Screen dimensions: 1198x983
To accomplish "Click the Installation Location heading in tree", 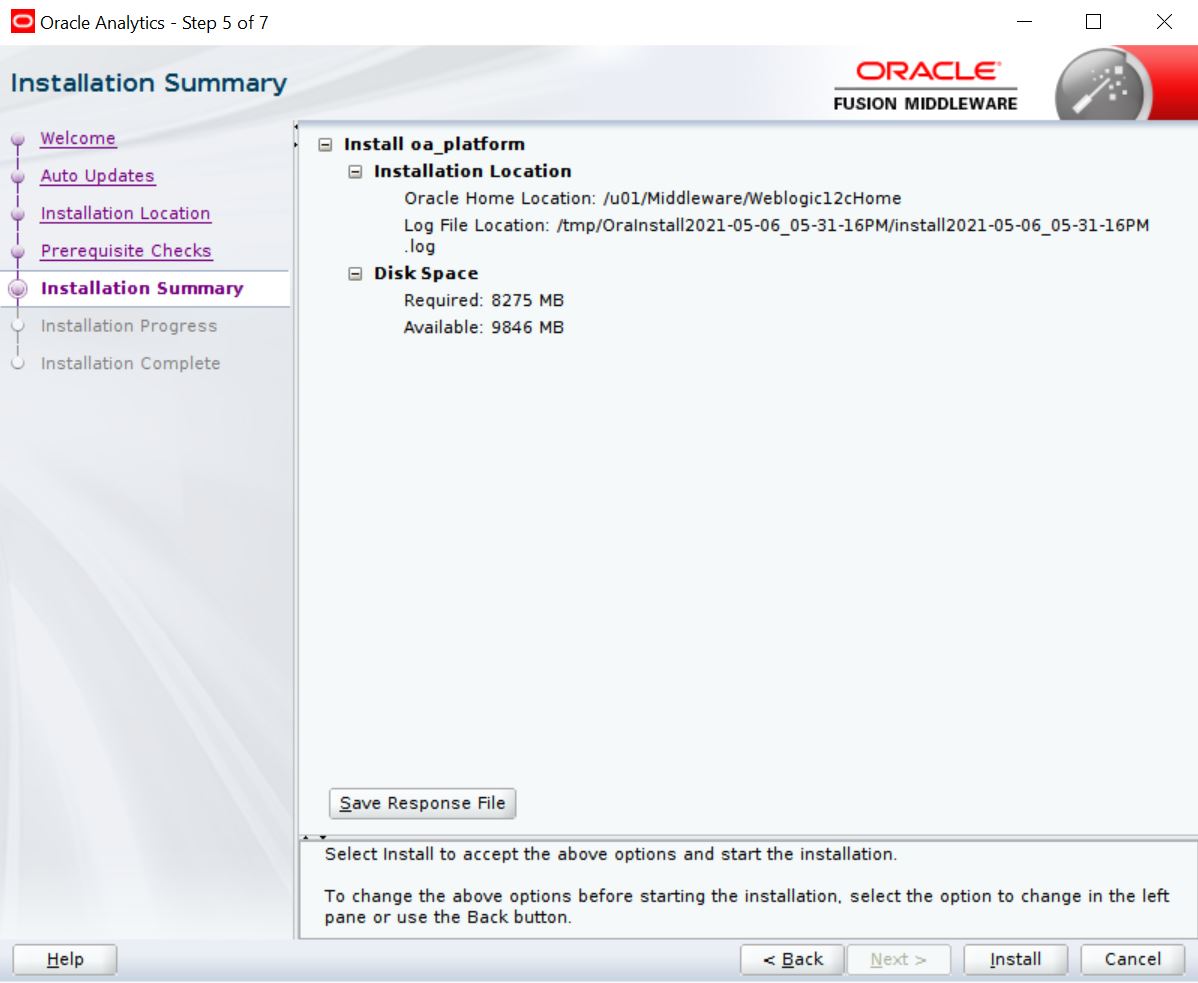I will (472, 171).
